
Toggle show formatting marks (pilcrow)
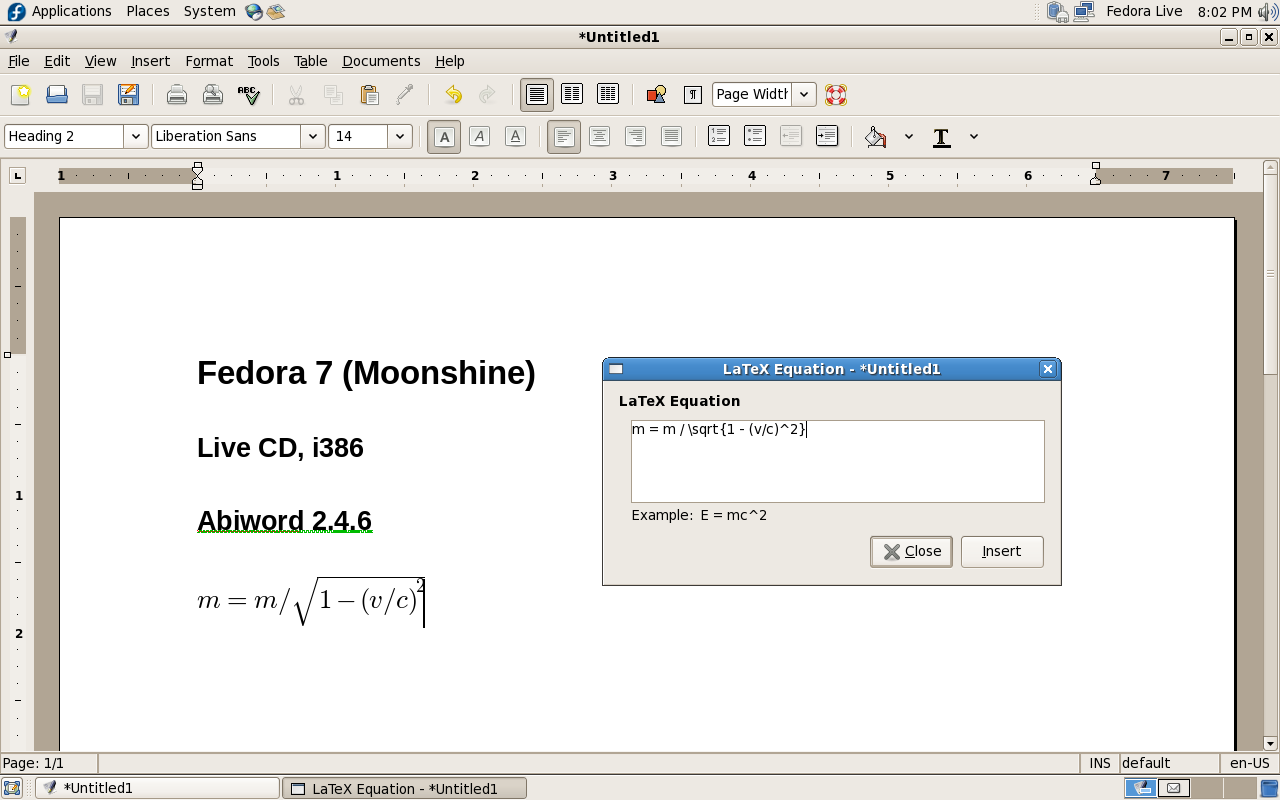pos(692,95)
